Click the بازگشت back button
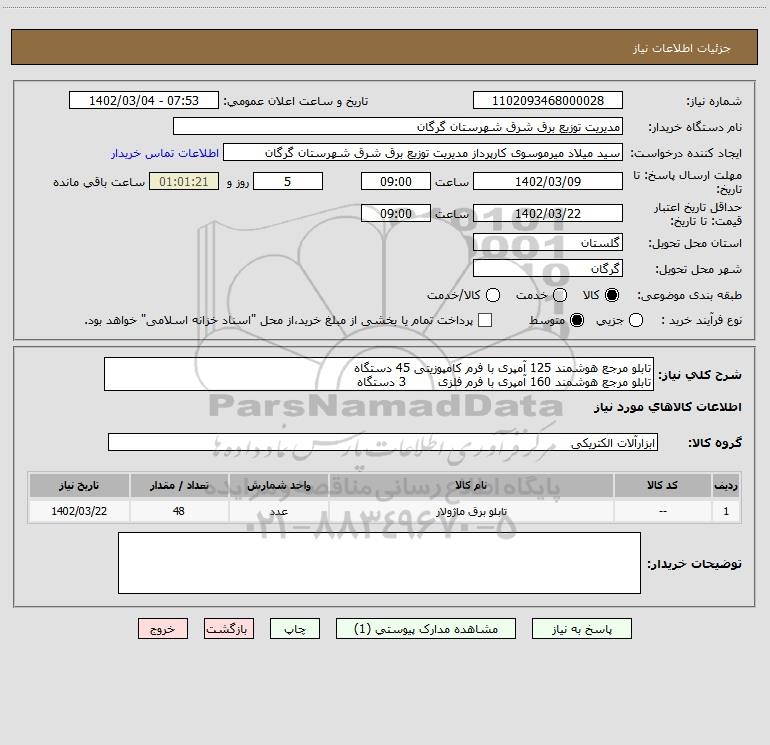Image resolution: width=770 pixels, height=745 pixels. (229, 629)
